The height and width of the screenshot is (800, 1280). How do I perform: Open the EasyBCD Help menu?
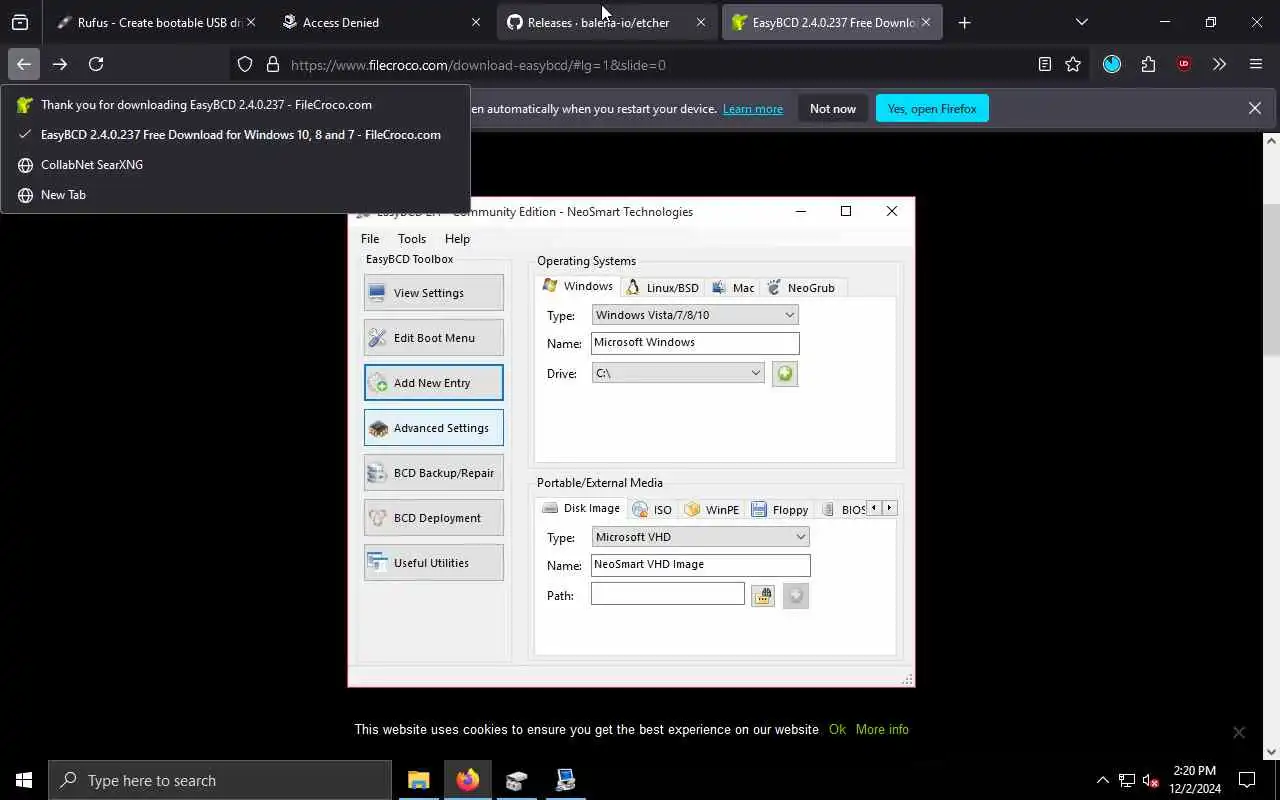[x=457, y=239]
